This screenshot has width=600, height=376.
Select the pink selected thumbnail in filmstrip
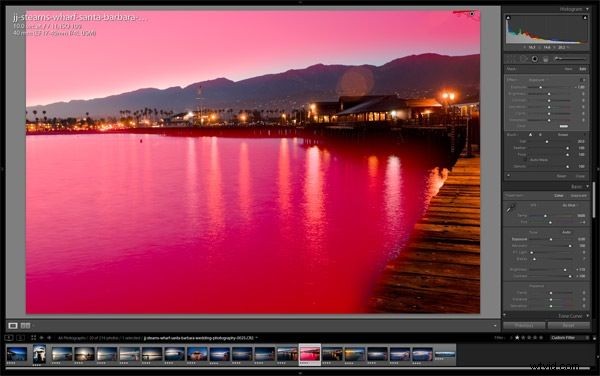click(x=310, y=355)
